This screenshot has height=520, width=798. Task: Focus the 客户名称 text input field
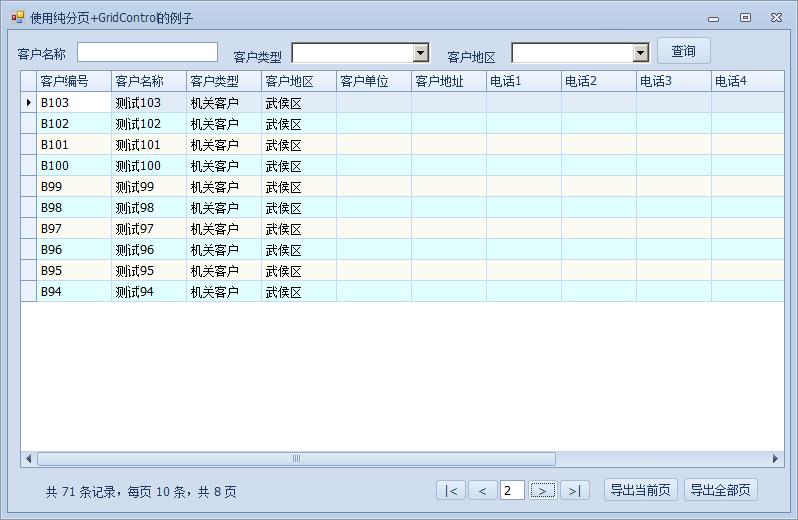(148, 52)
